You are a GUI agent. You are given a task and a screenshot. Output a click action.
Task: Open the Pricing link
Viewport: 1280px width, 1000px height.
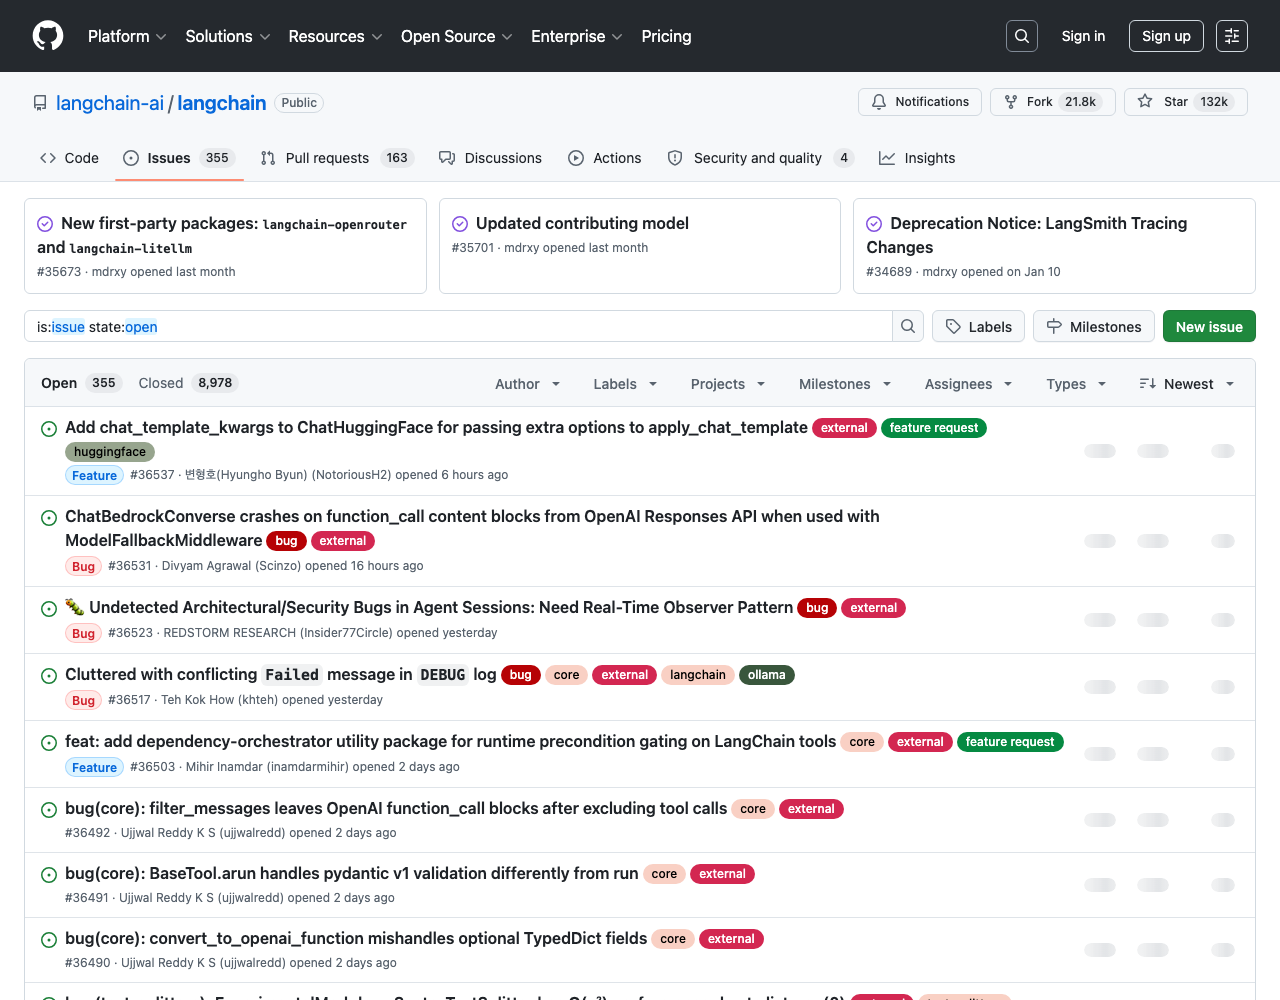[666, 36]
